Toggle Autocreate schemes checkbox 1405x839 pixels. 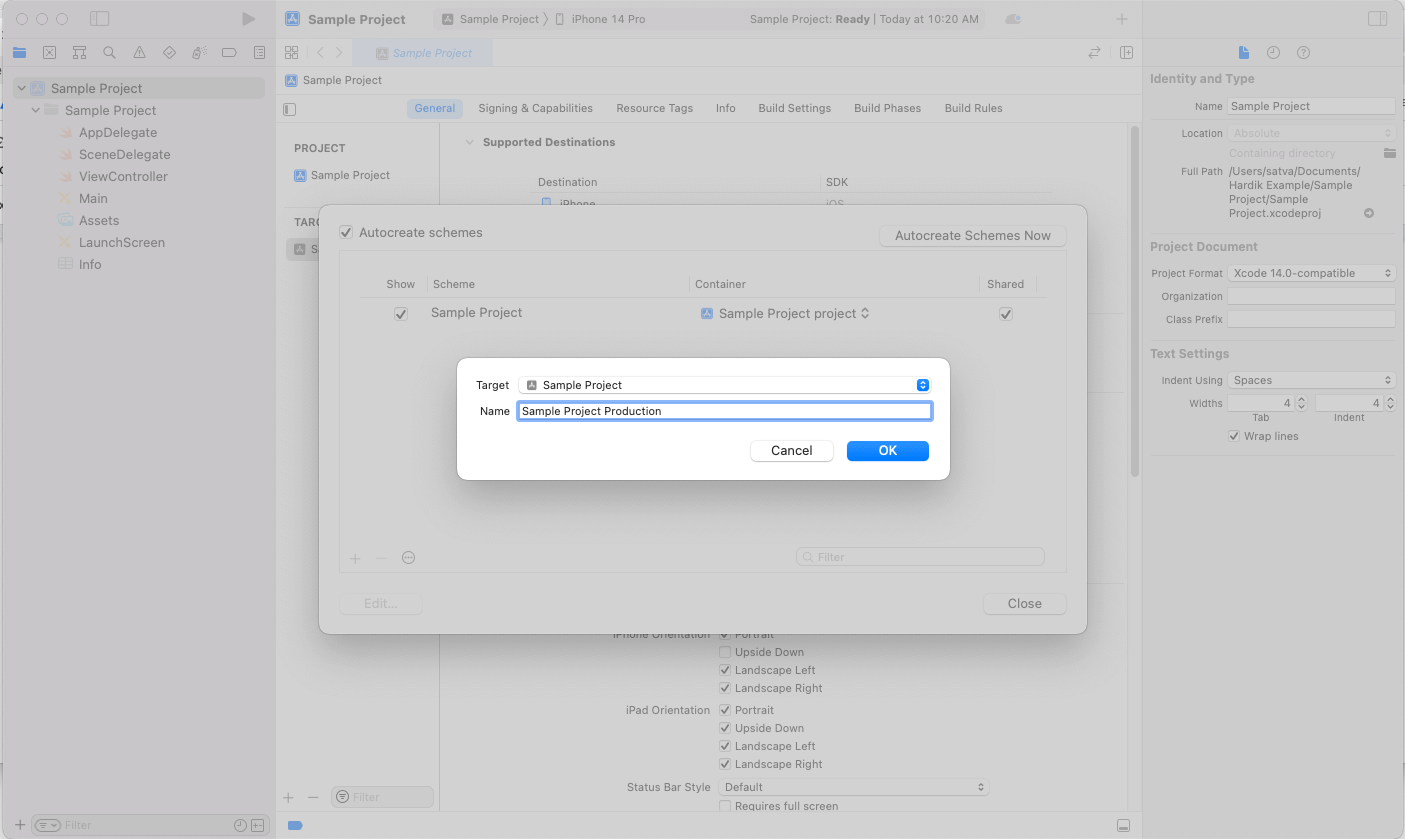[x=346, y=232]
